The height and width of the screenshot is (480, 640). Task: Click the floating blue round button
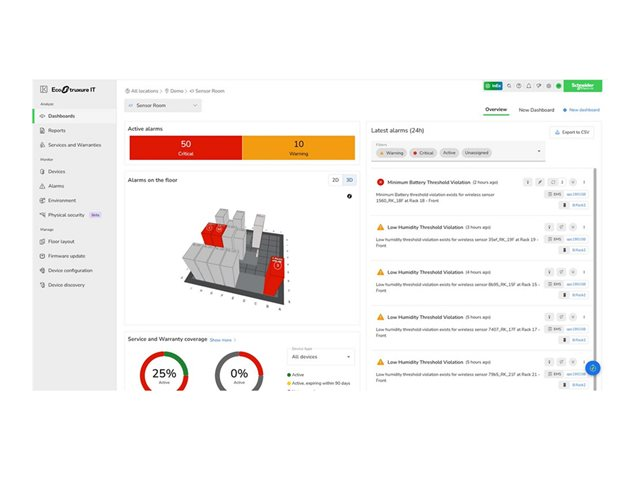click(592, 368)
